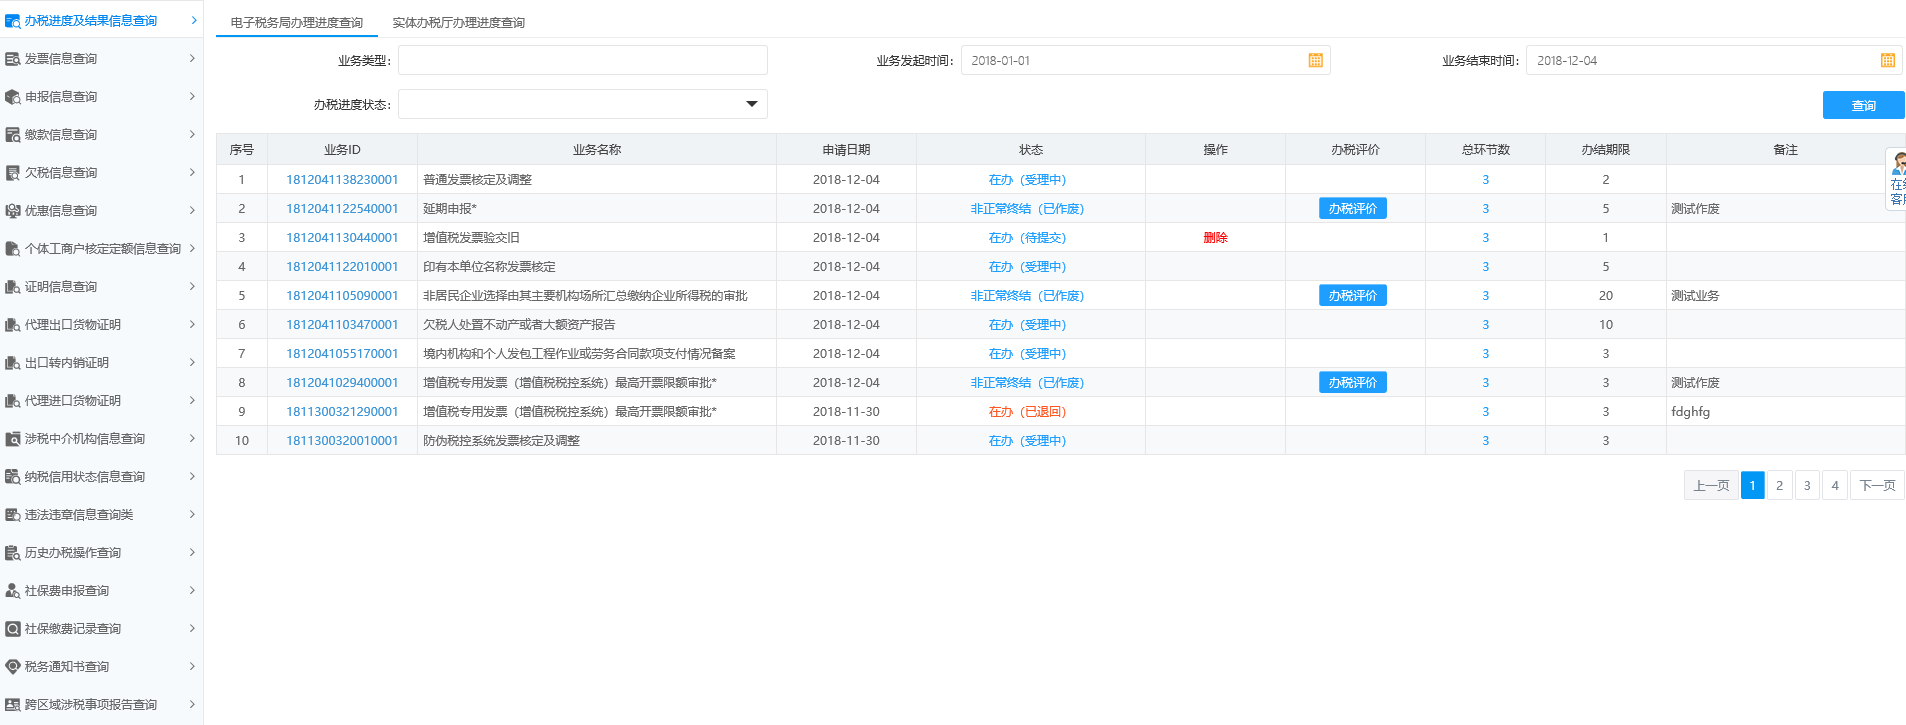Click the 历史办税操作查询 sidebar icon
1906x725 pixels.
pos(12,553)
